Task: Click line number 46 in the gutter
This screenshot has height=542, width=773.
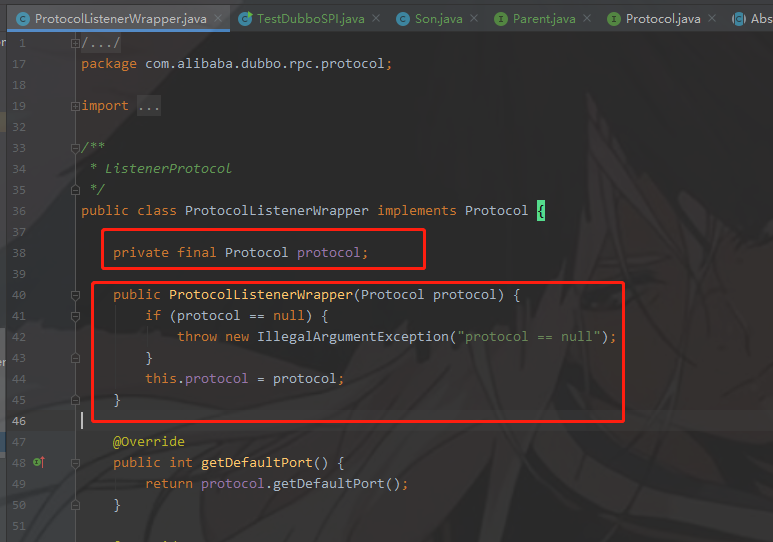Action: pyautogui.click(x=19, y=421)
